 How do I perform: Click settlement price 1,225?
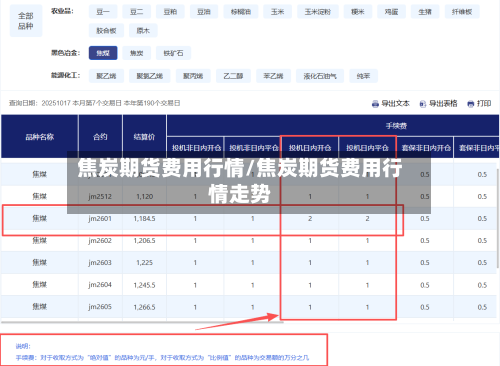(x=144, y=263)
